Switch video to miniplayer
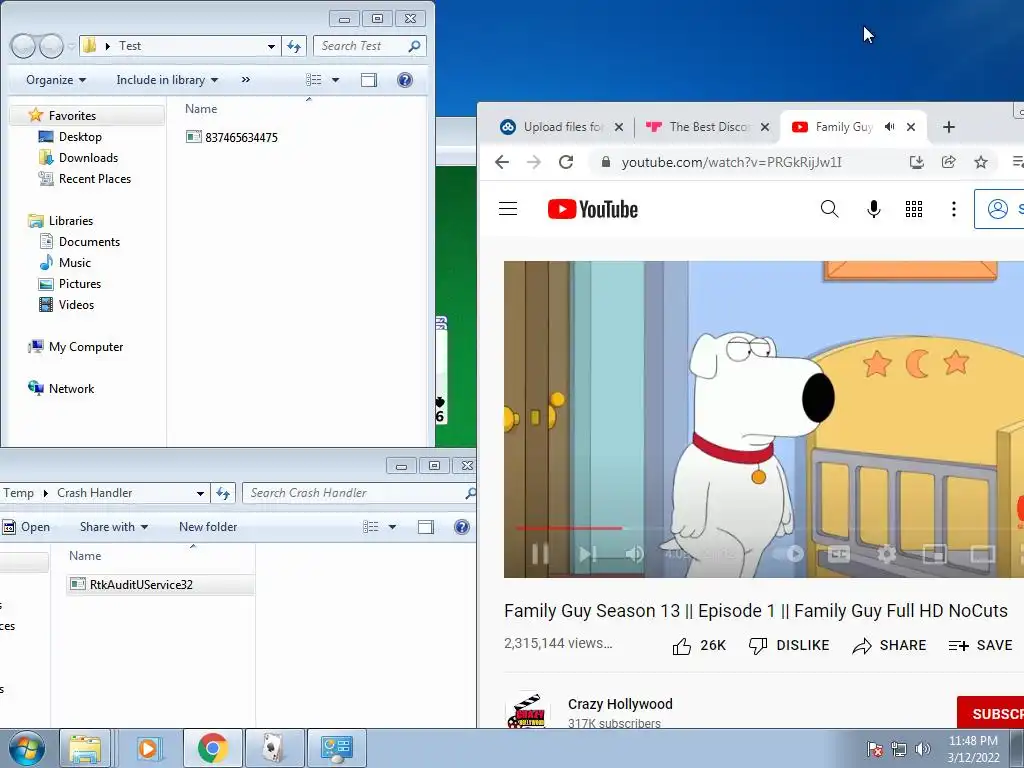The image size is (1024, 768). coord(935,554)
